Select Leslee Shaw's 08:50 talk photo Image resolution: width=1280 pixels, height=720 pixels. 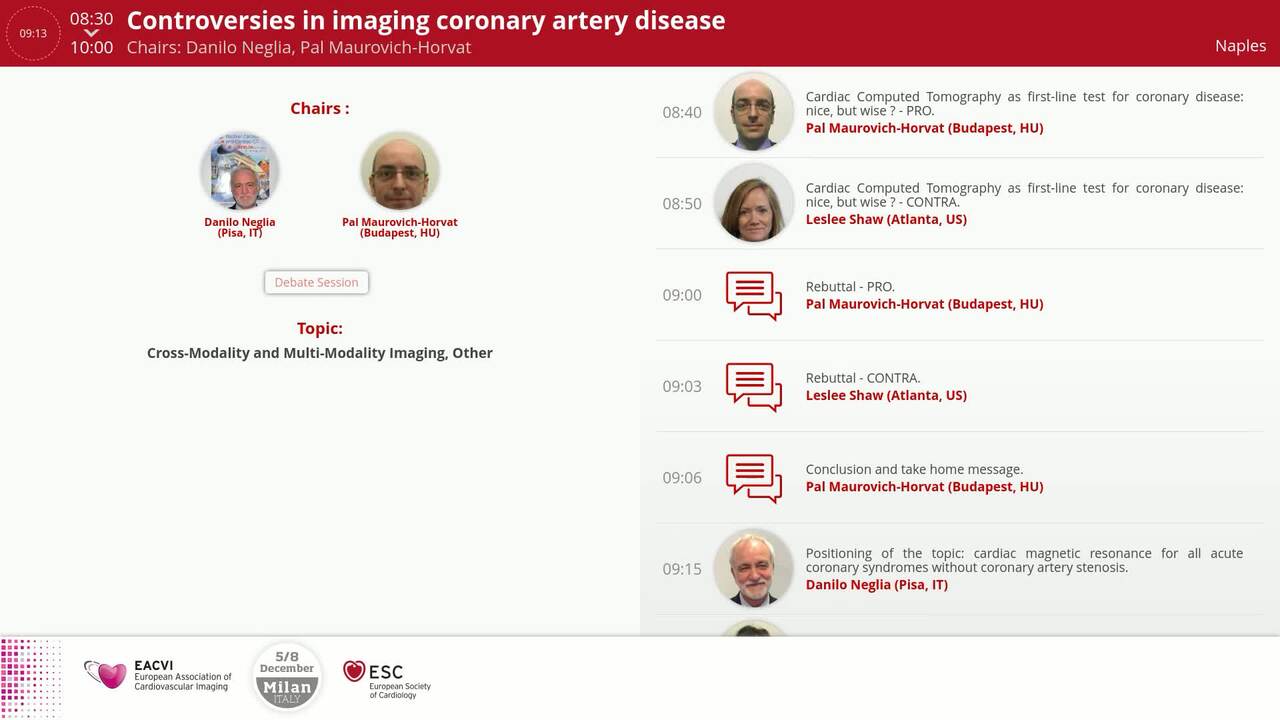(753, 203)
